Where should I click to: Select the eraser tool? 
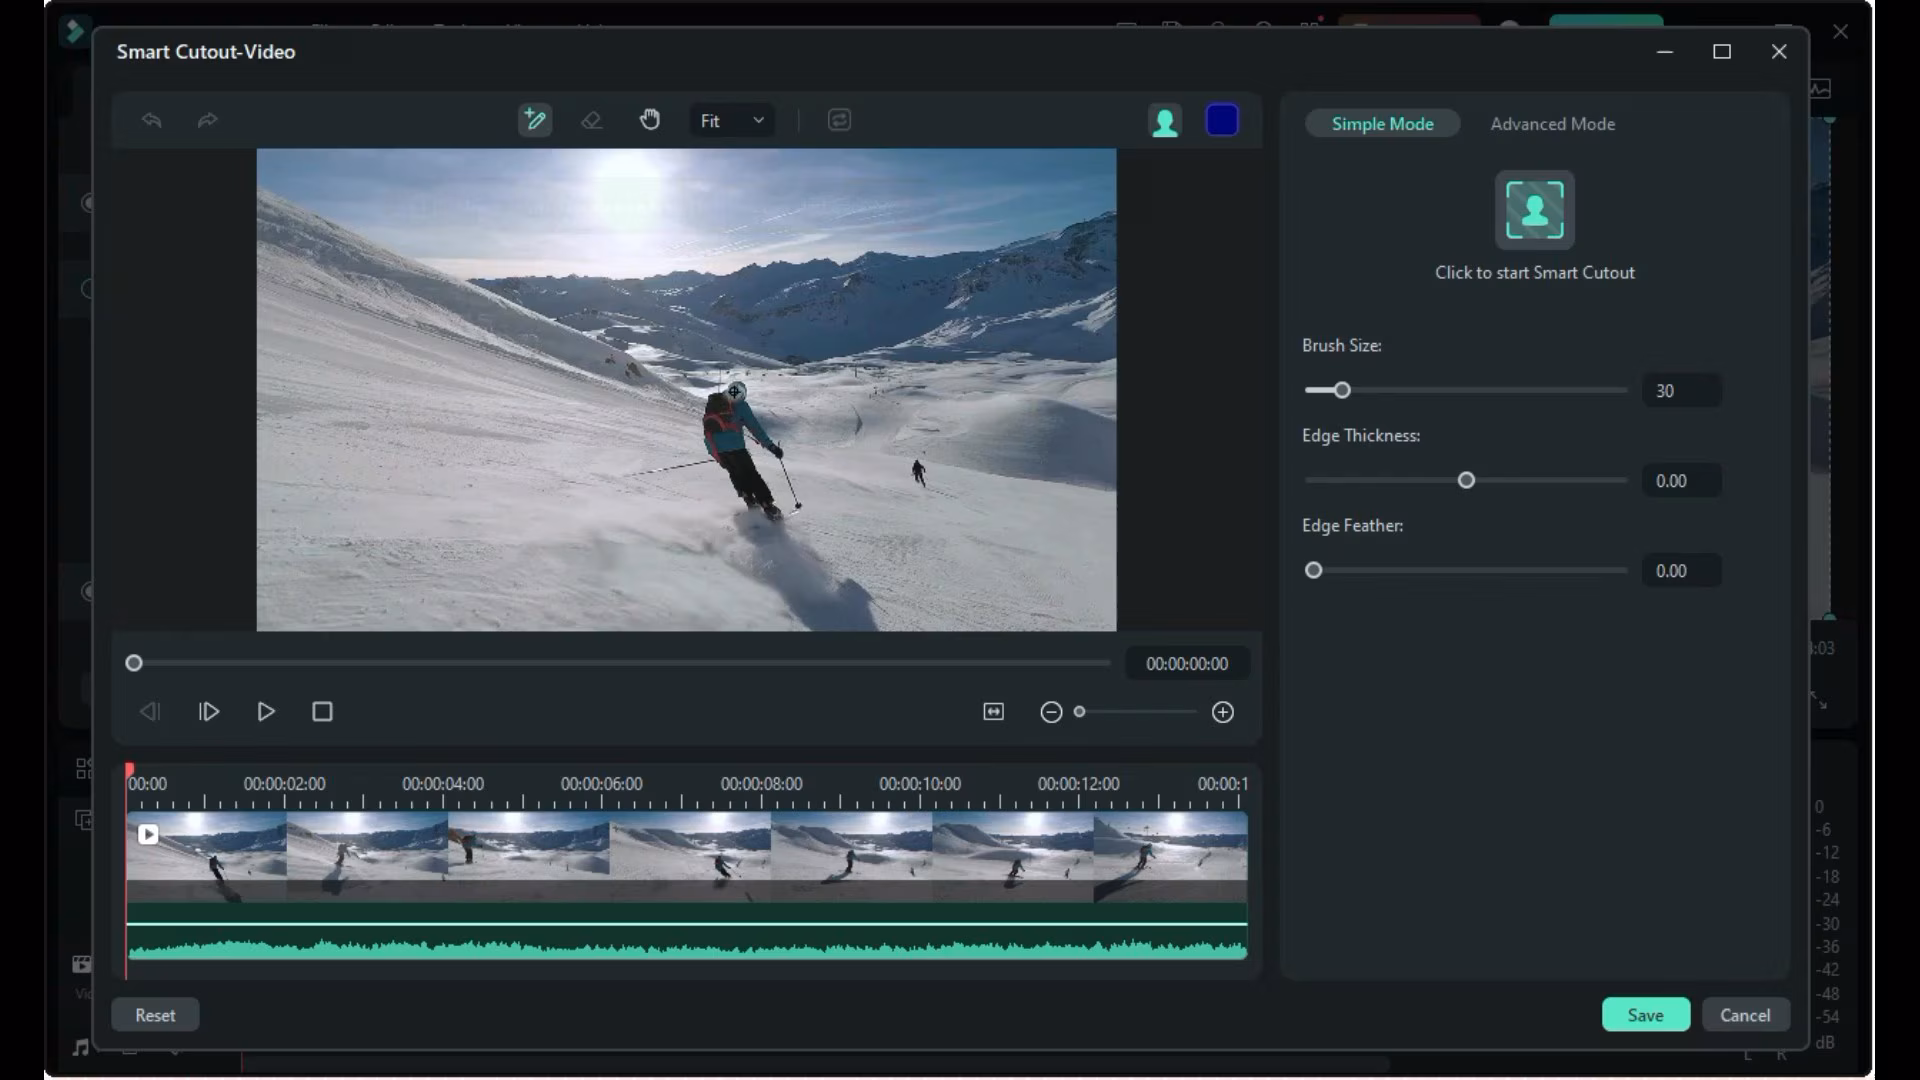click(591, 120)
